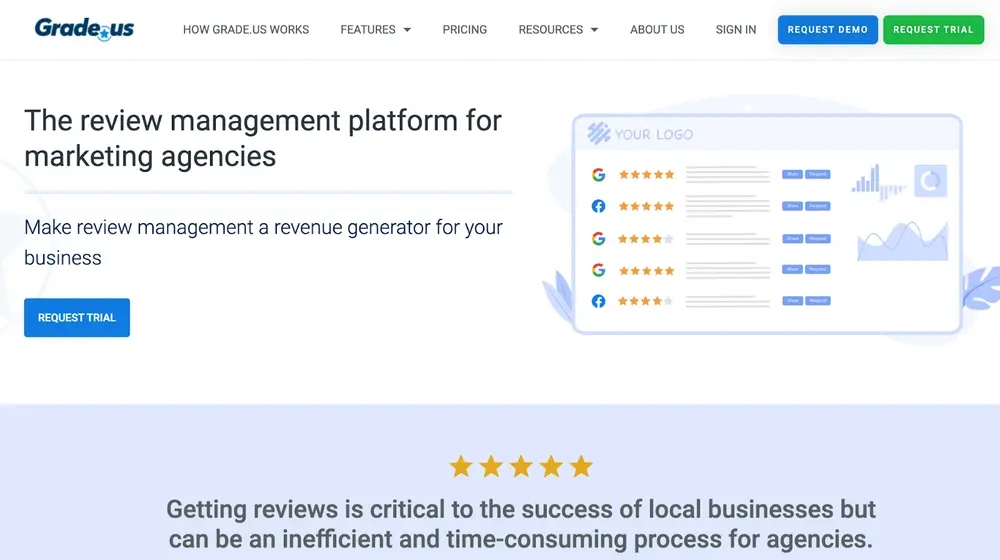Click the bottom Facebook icon in review list

(598, 301)
